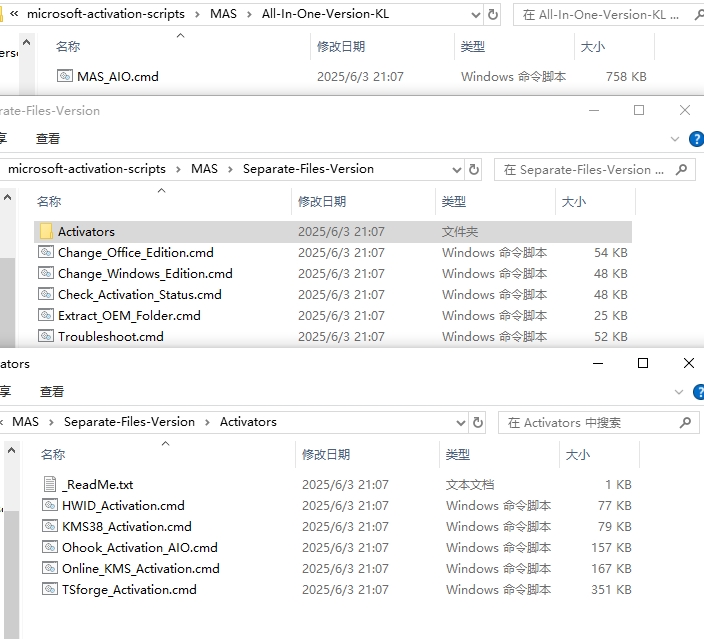Click the Ohook_Activation_AIO.cmd file icon
The image size is (704, 639).
point(50,547)
